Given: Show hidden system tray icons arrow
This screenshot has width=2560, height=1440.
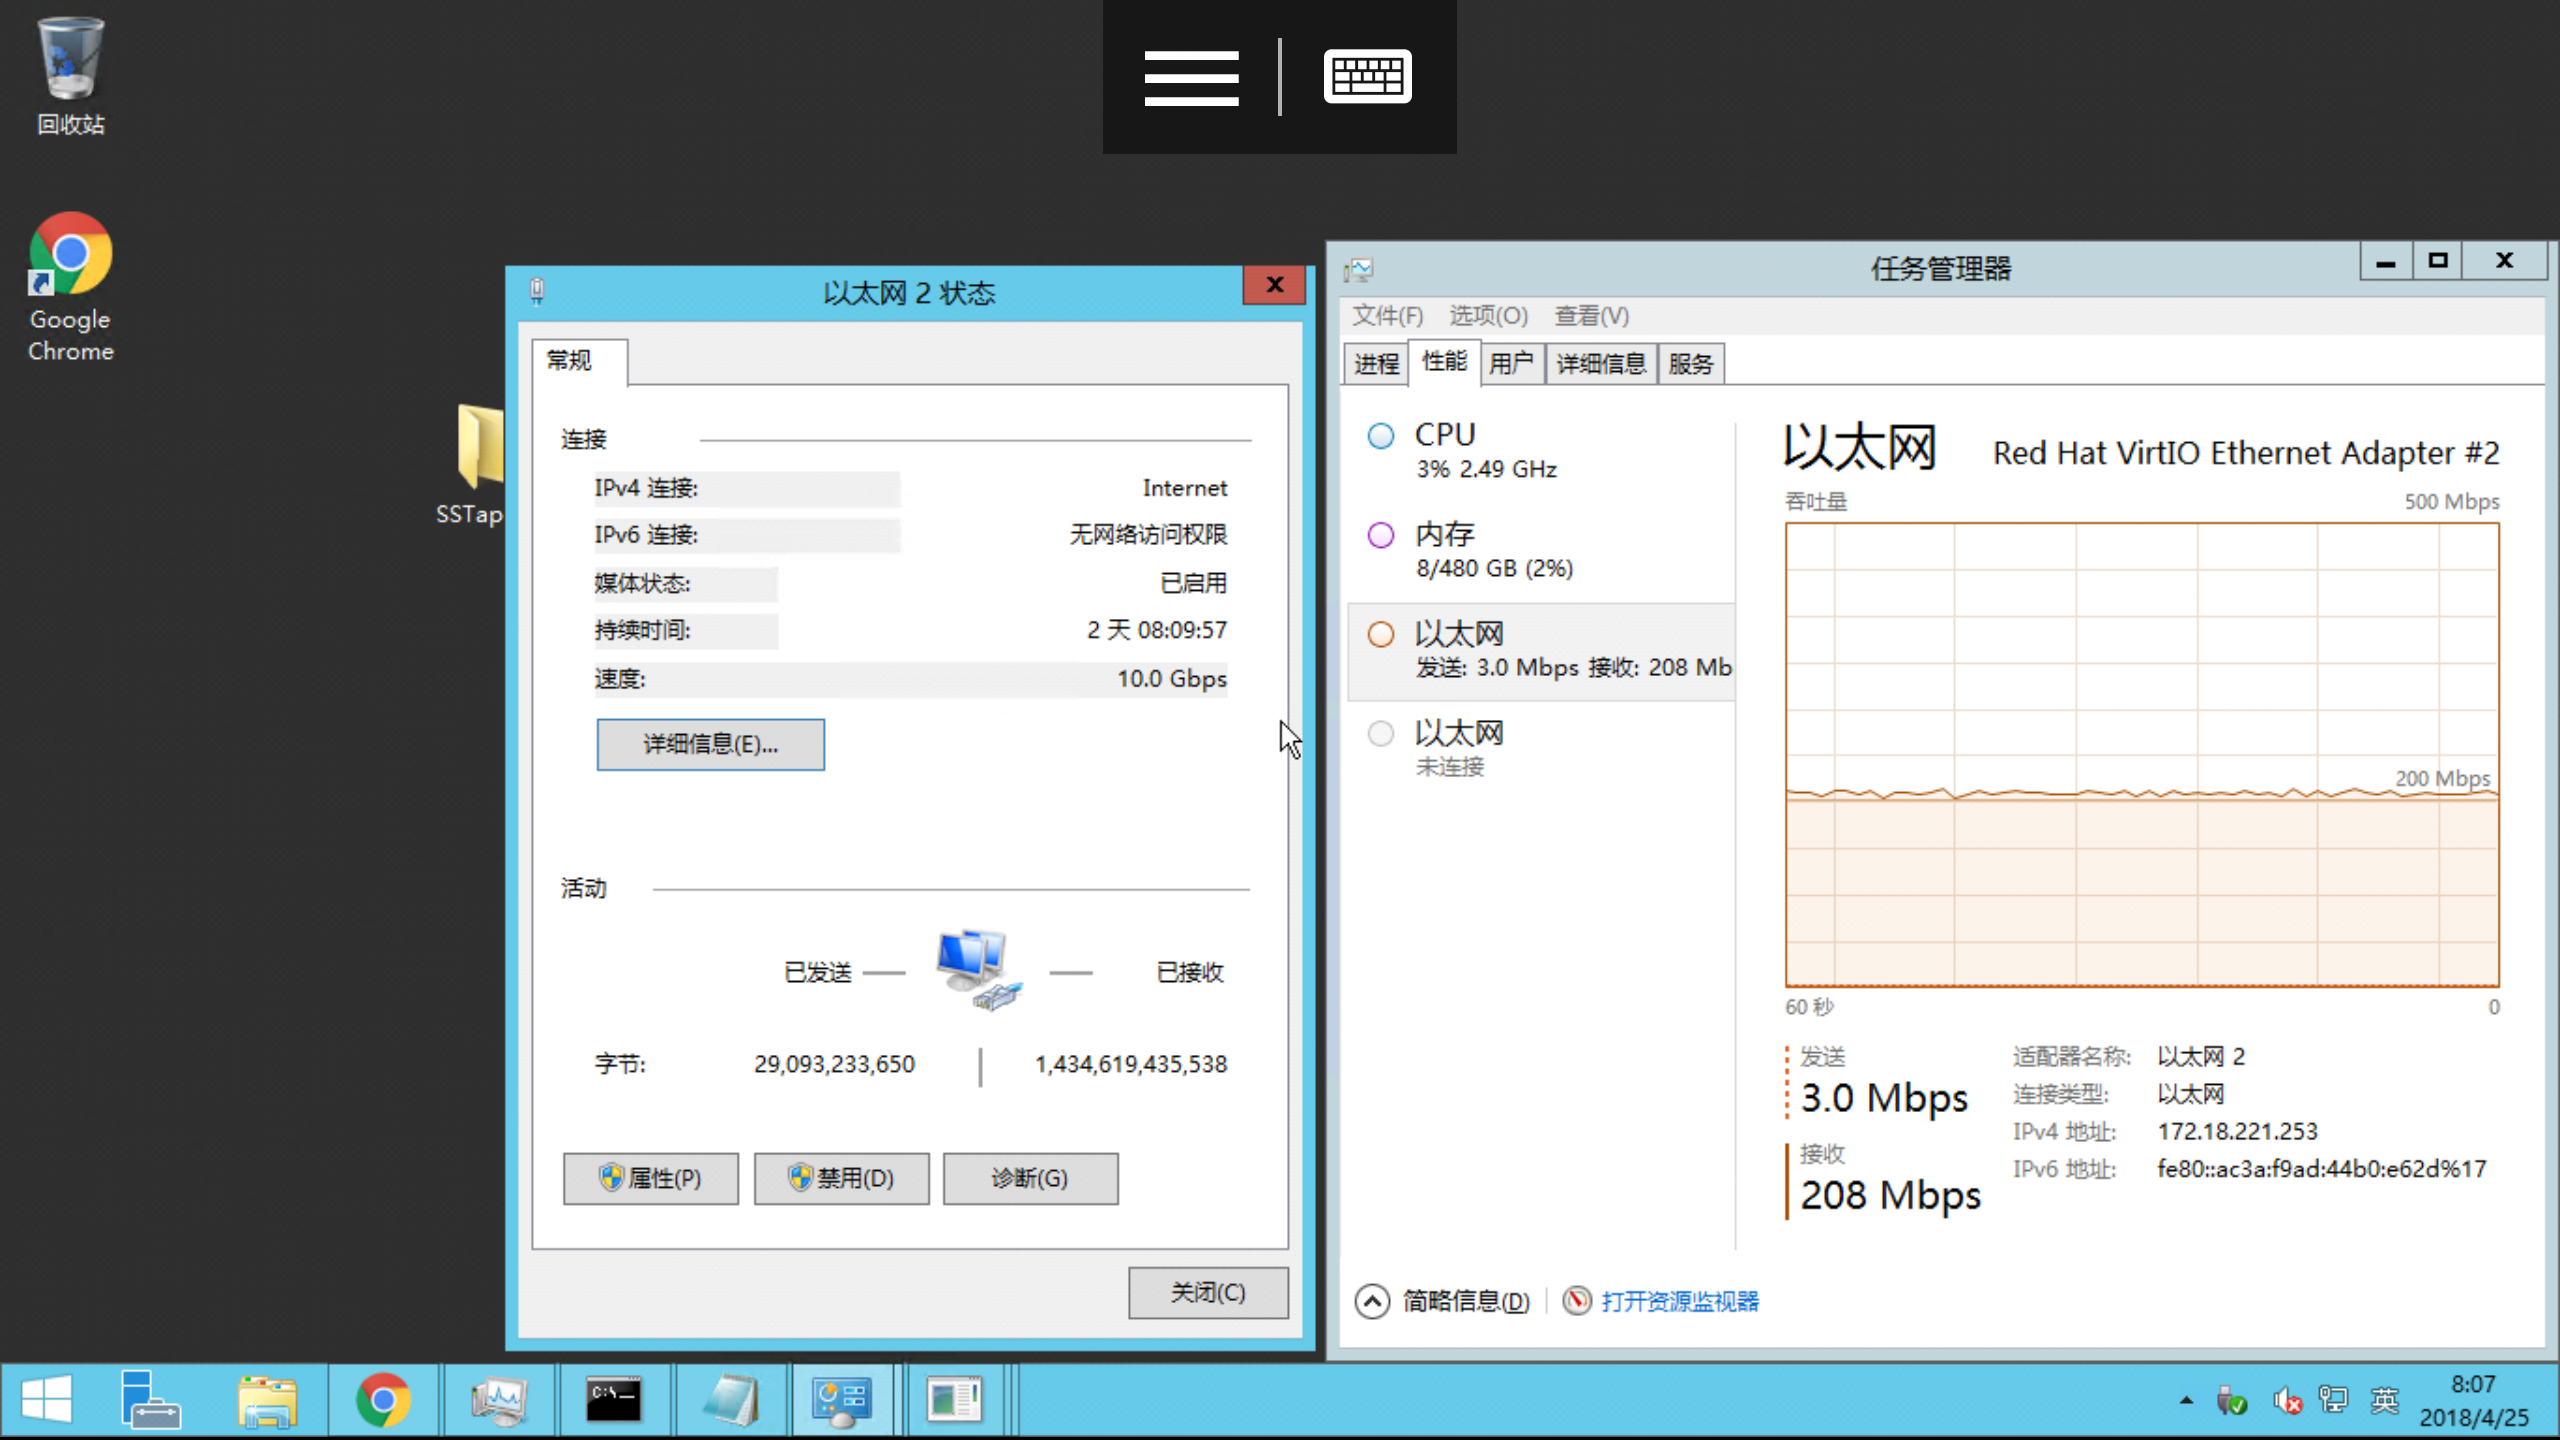Looking at the screenshot, I should pyautogui.click(x=2186, y=1400).
